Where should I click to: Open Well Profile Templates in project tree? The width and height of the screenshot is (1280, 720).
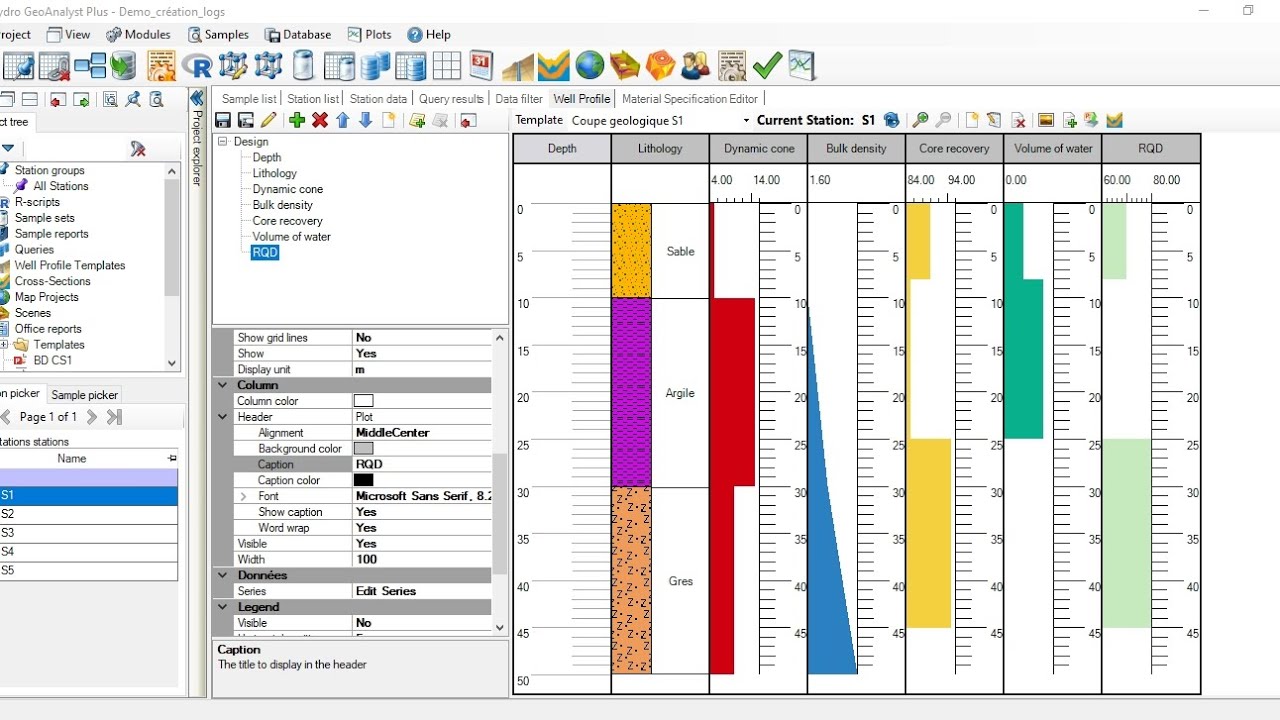pyautogui.click(x=70, y=265)
